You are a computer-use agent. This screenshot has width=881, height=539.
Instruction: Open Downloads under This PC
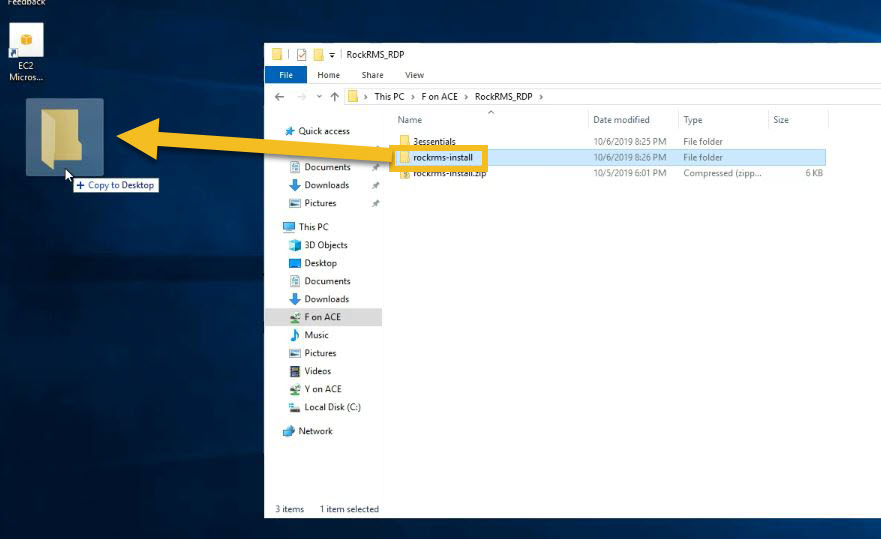coord(326,299)
